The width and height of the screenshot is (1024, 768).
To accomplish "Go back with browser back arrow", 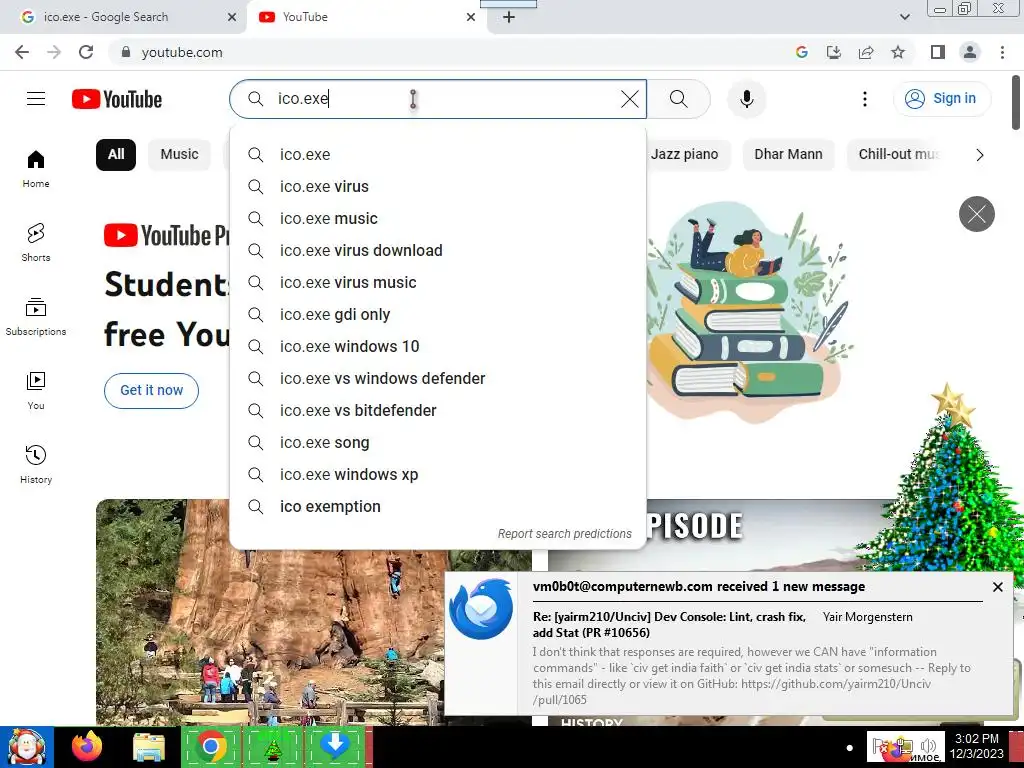I will click(x=22, y=52).
